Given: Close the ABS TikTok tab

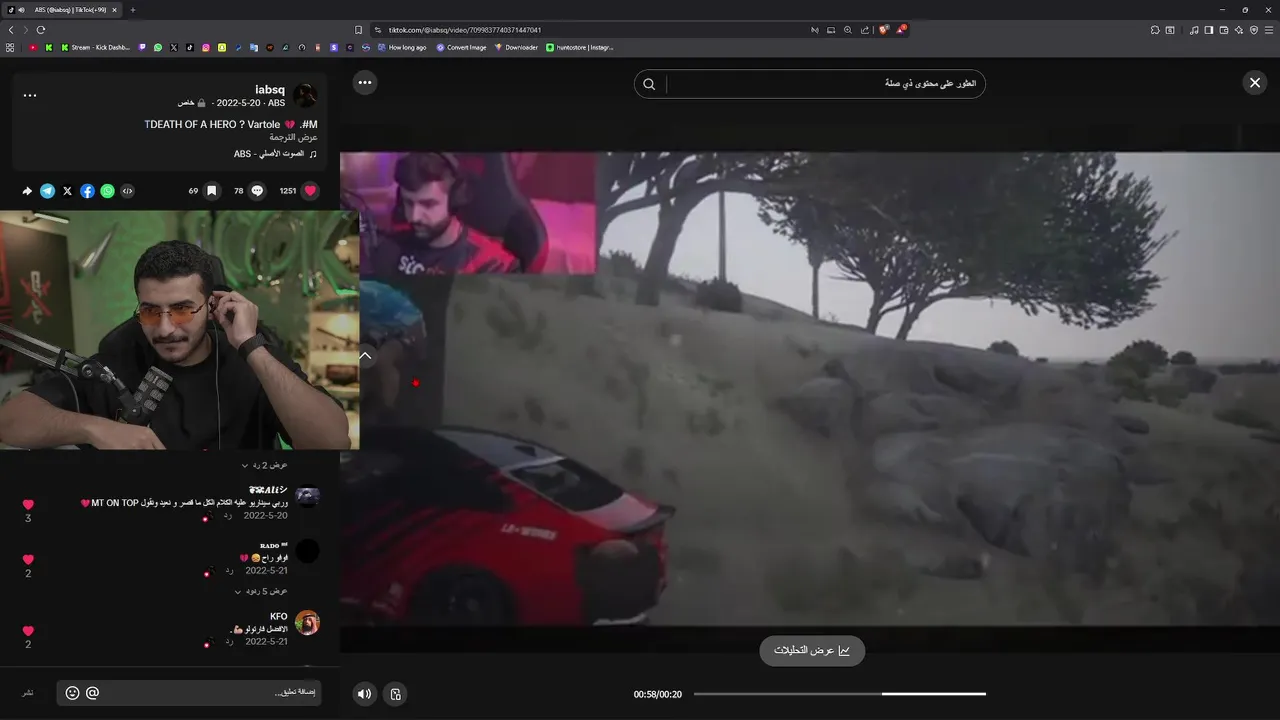Looking at the screenshot, I should pyautogui.click(x=115, y=10).
